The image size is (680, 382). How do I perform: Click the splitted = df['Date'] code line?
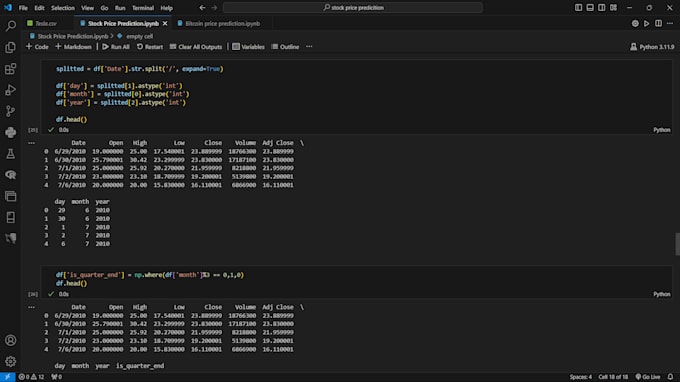(x=139, y=69)
